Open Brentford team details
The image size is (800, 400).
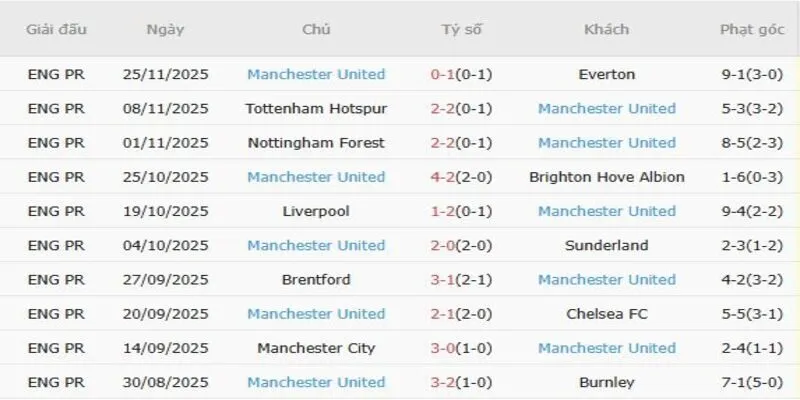(316, 279)
